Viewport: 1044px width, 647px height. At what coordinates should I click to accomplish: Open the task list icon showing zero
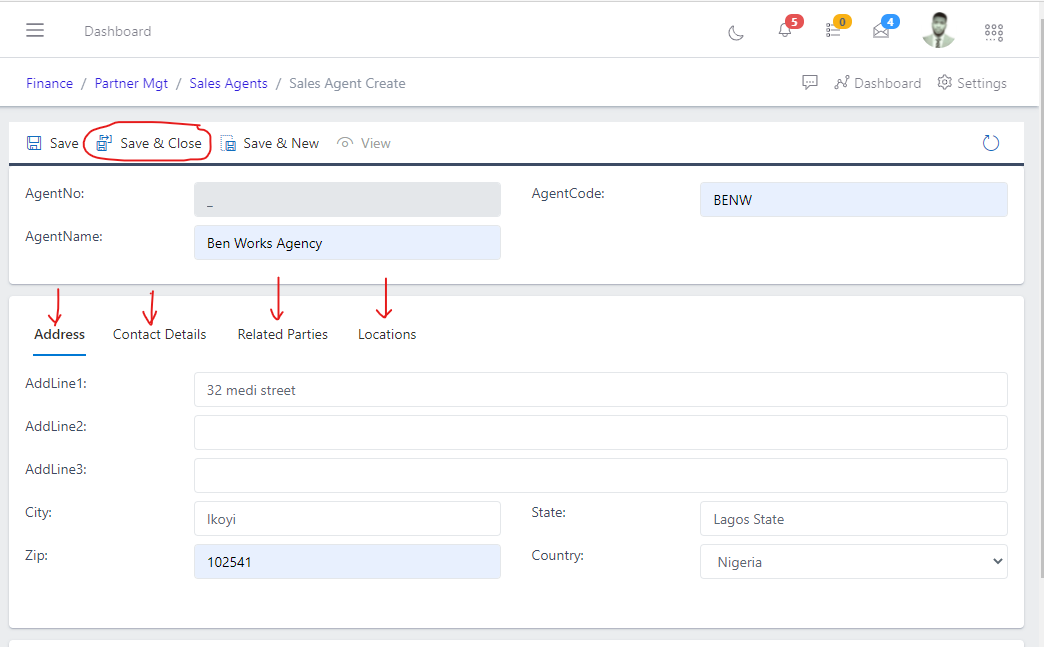(x=834, y=31)
